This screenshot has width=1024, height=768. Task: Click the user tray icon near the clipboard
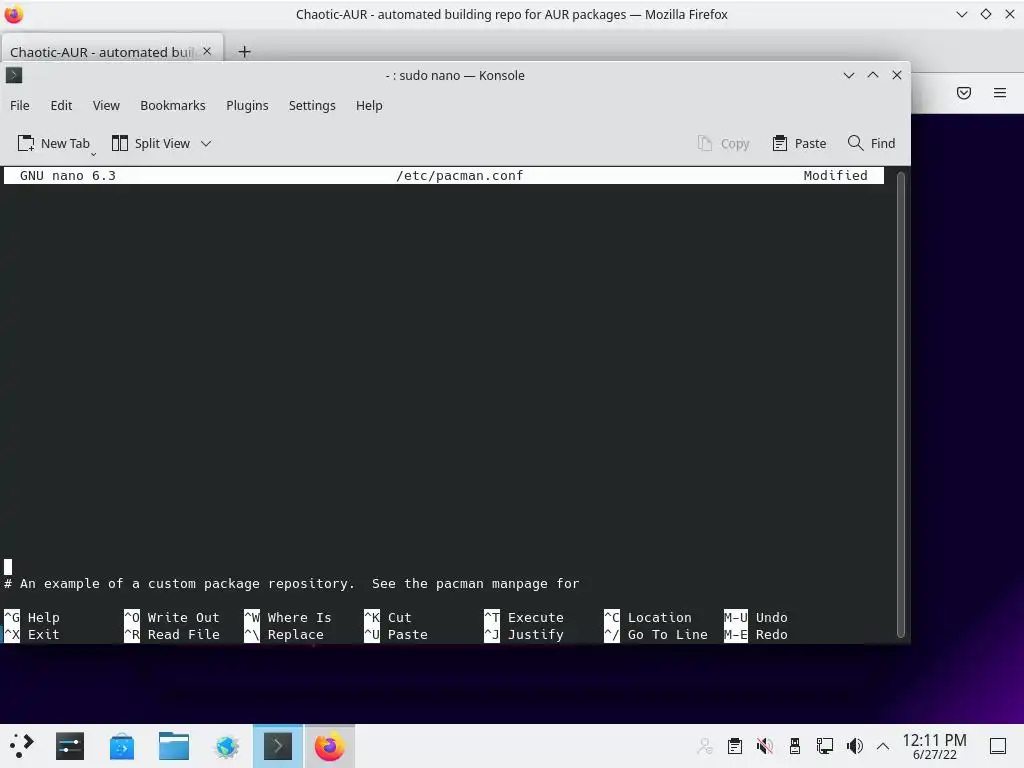705,746
